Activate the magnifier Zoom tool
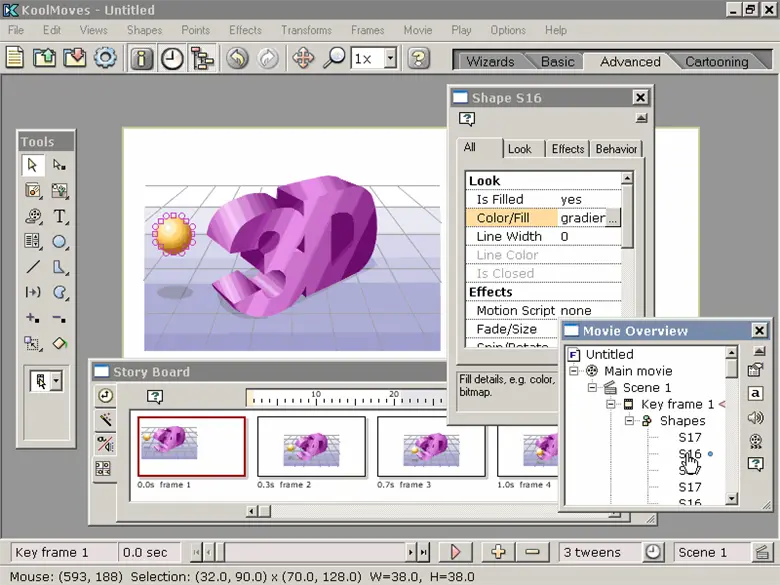The width and height of the screenshot is (780, 585). (x=333, y=58)
